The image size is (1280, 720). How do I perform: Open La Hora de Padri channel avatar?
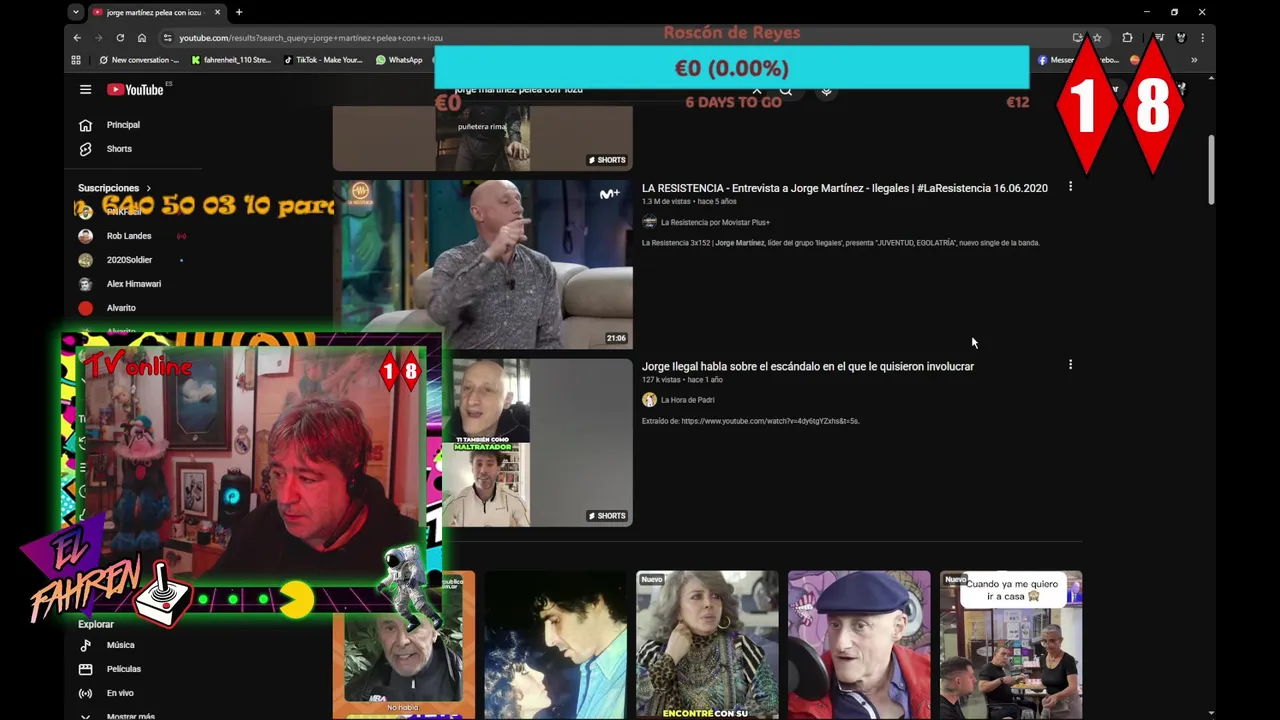tap(649, 400)
